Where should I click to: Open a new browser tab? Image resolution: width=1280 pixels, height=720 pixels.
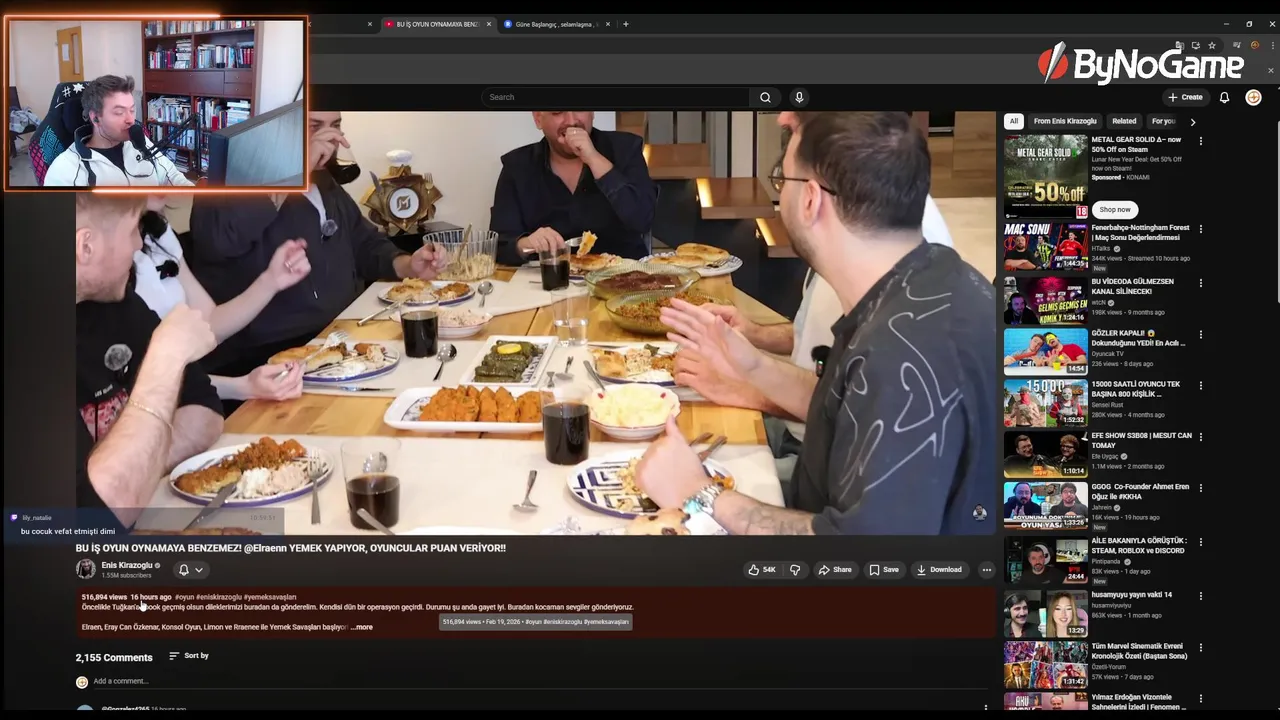(x=626, y=24)
